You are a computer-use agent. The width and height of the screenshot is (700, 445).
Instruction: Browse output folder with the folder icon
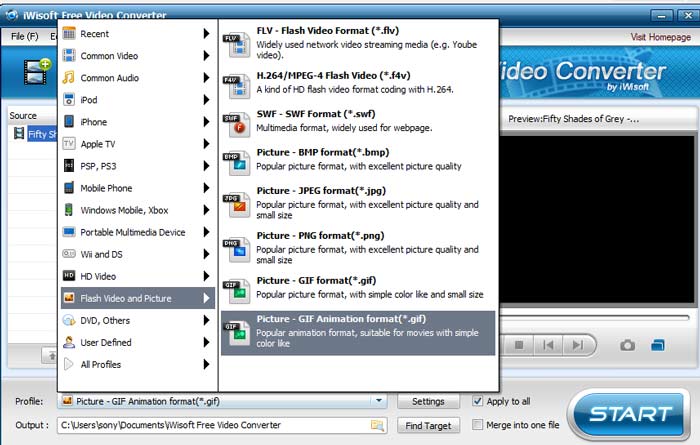coord(377,425)
